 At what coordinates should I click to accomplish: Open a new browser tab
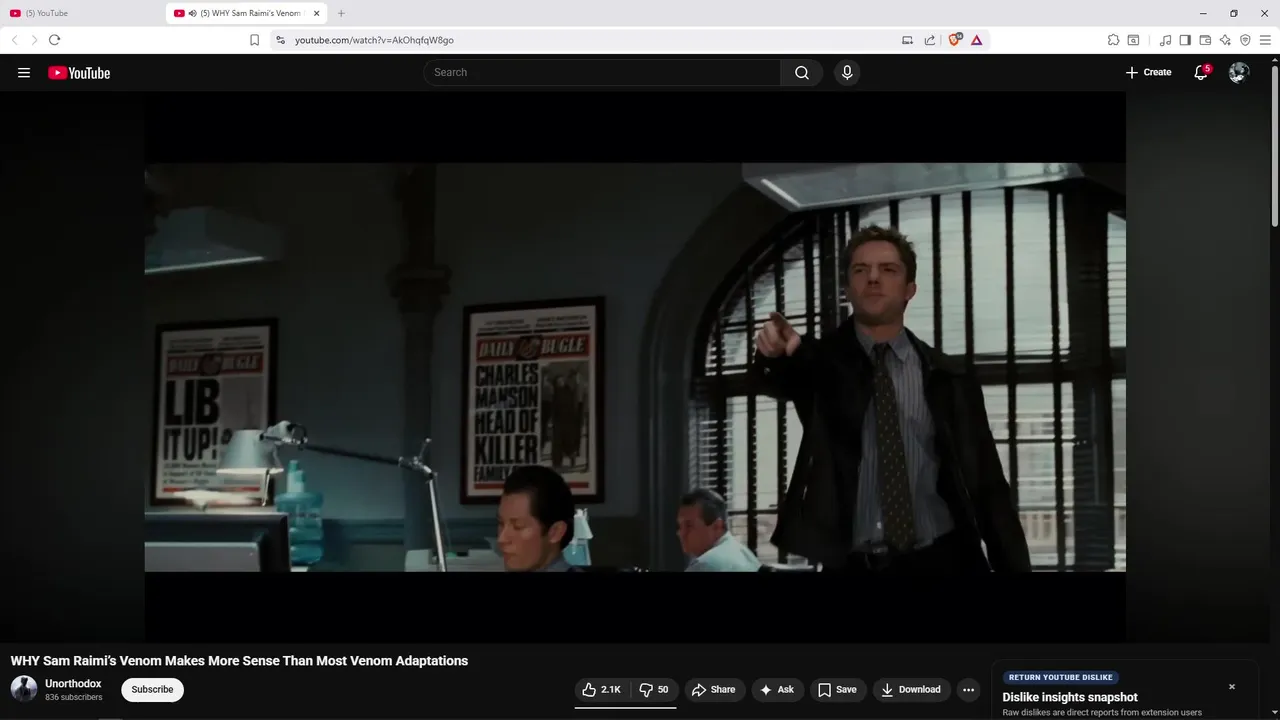[x=341, y=13]
